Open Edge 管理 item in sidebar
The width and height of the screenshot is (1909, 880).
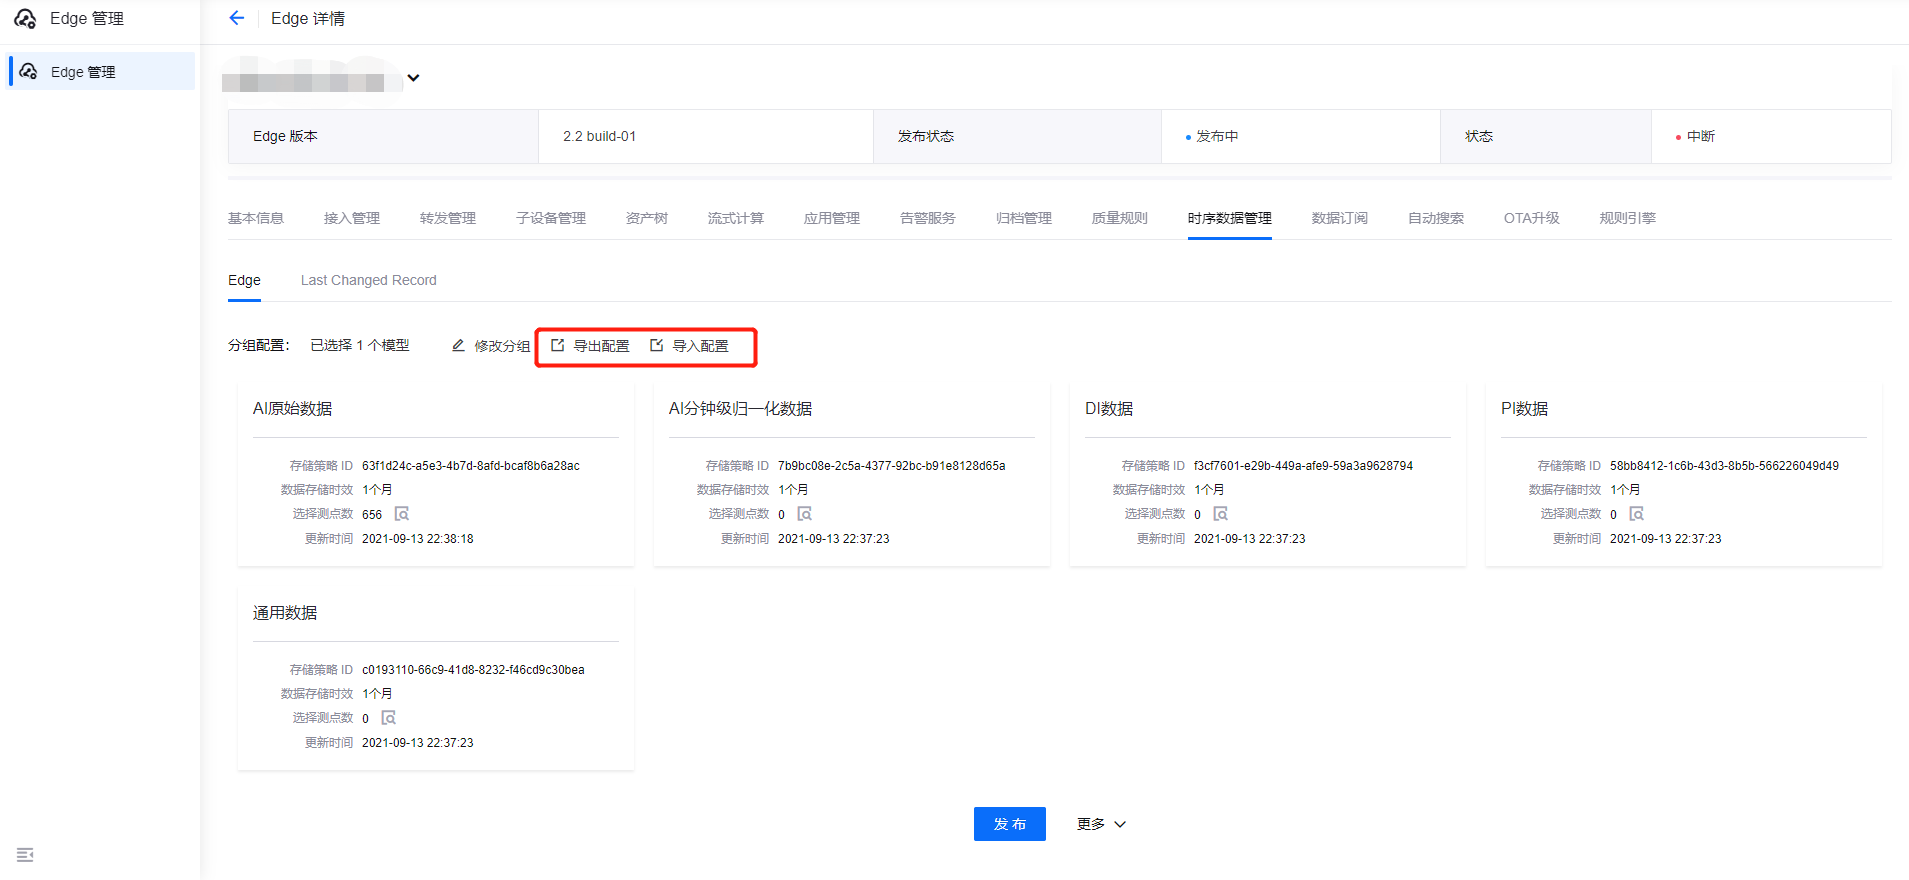tap(101, 72)
